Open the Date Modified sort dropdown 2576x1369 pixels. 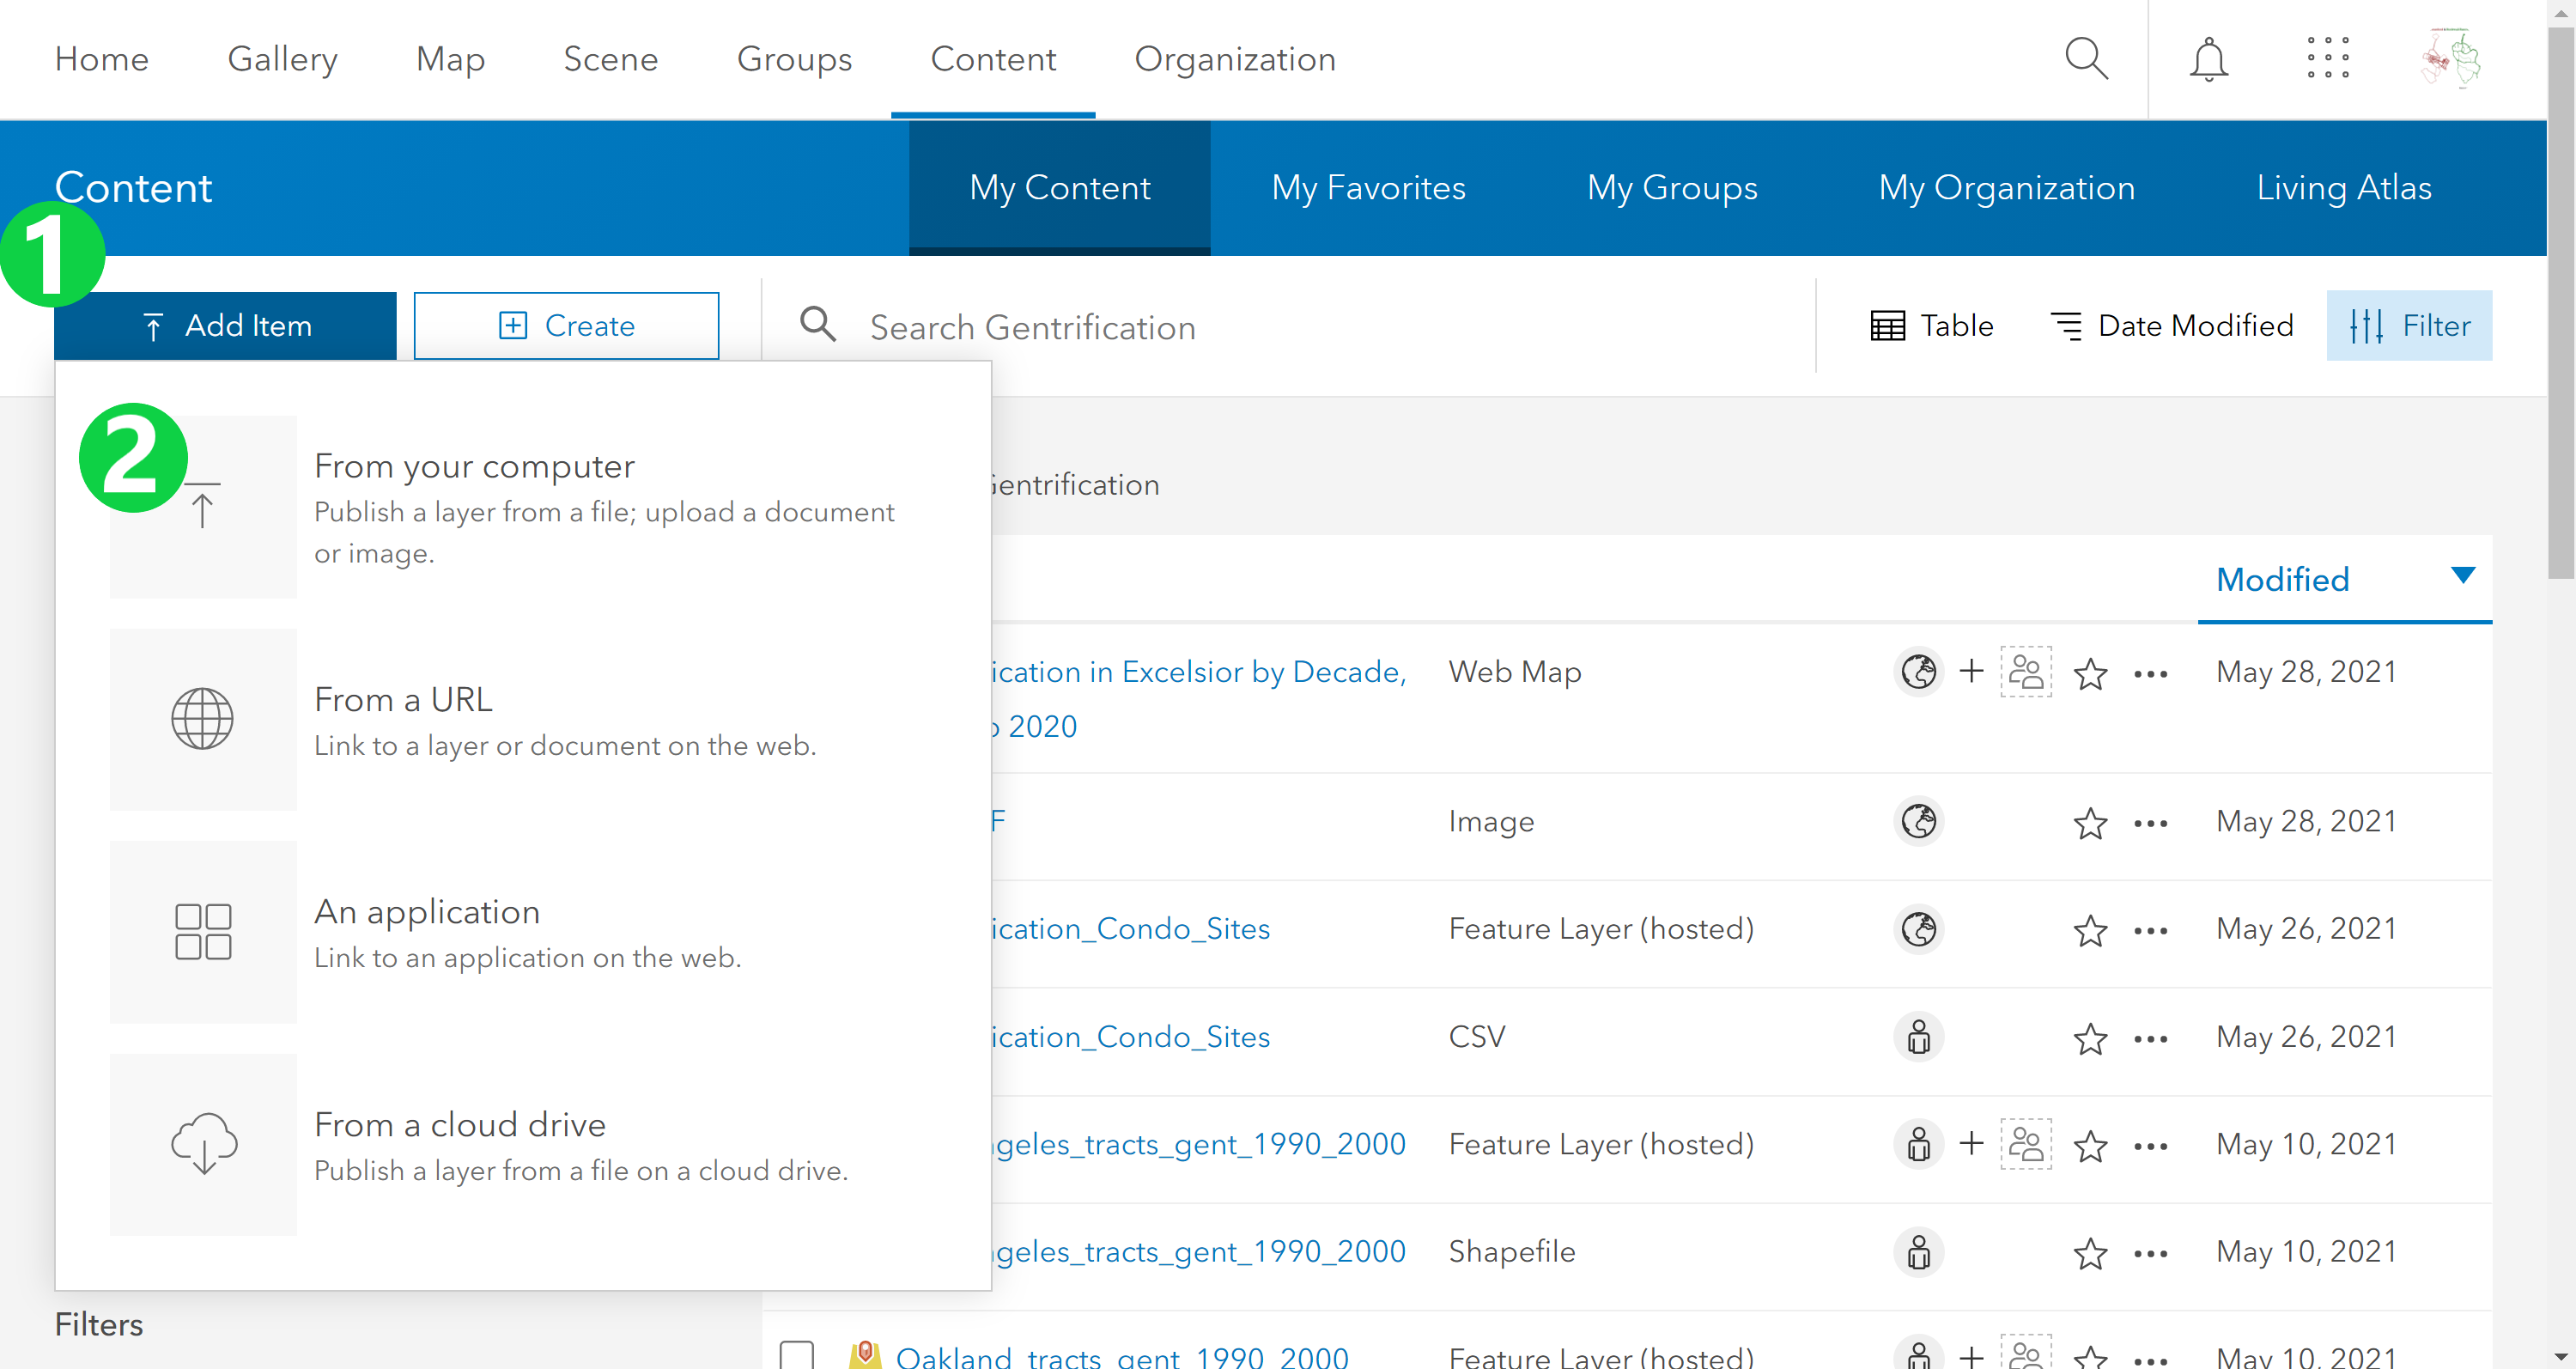coord(2171,326)
